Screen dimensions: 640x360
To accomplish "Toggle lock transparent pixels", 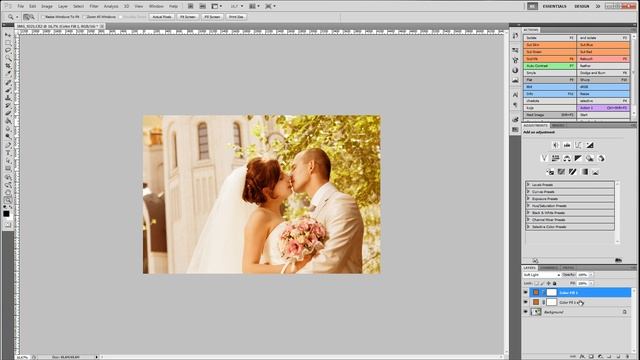I will pos(537,283).
